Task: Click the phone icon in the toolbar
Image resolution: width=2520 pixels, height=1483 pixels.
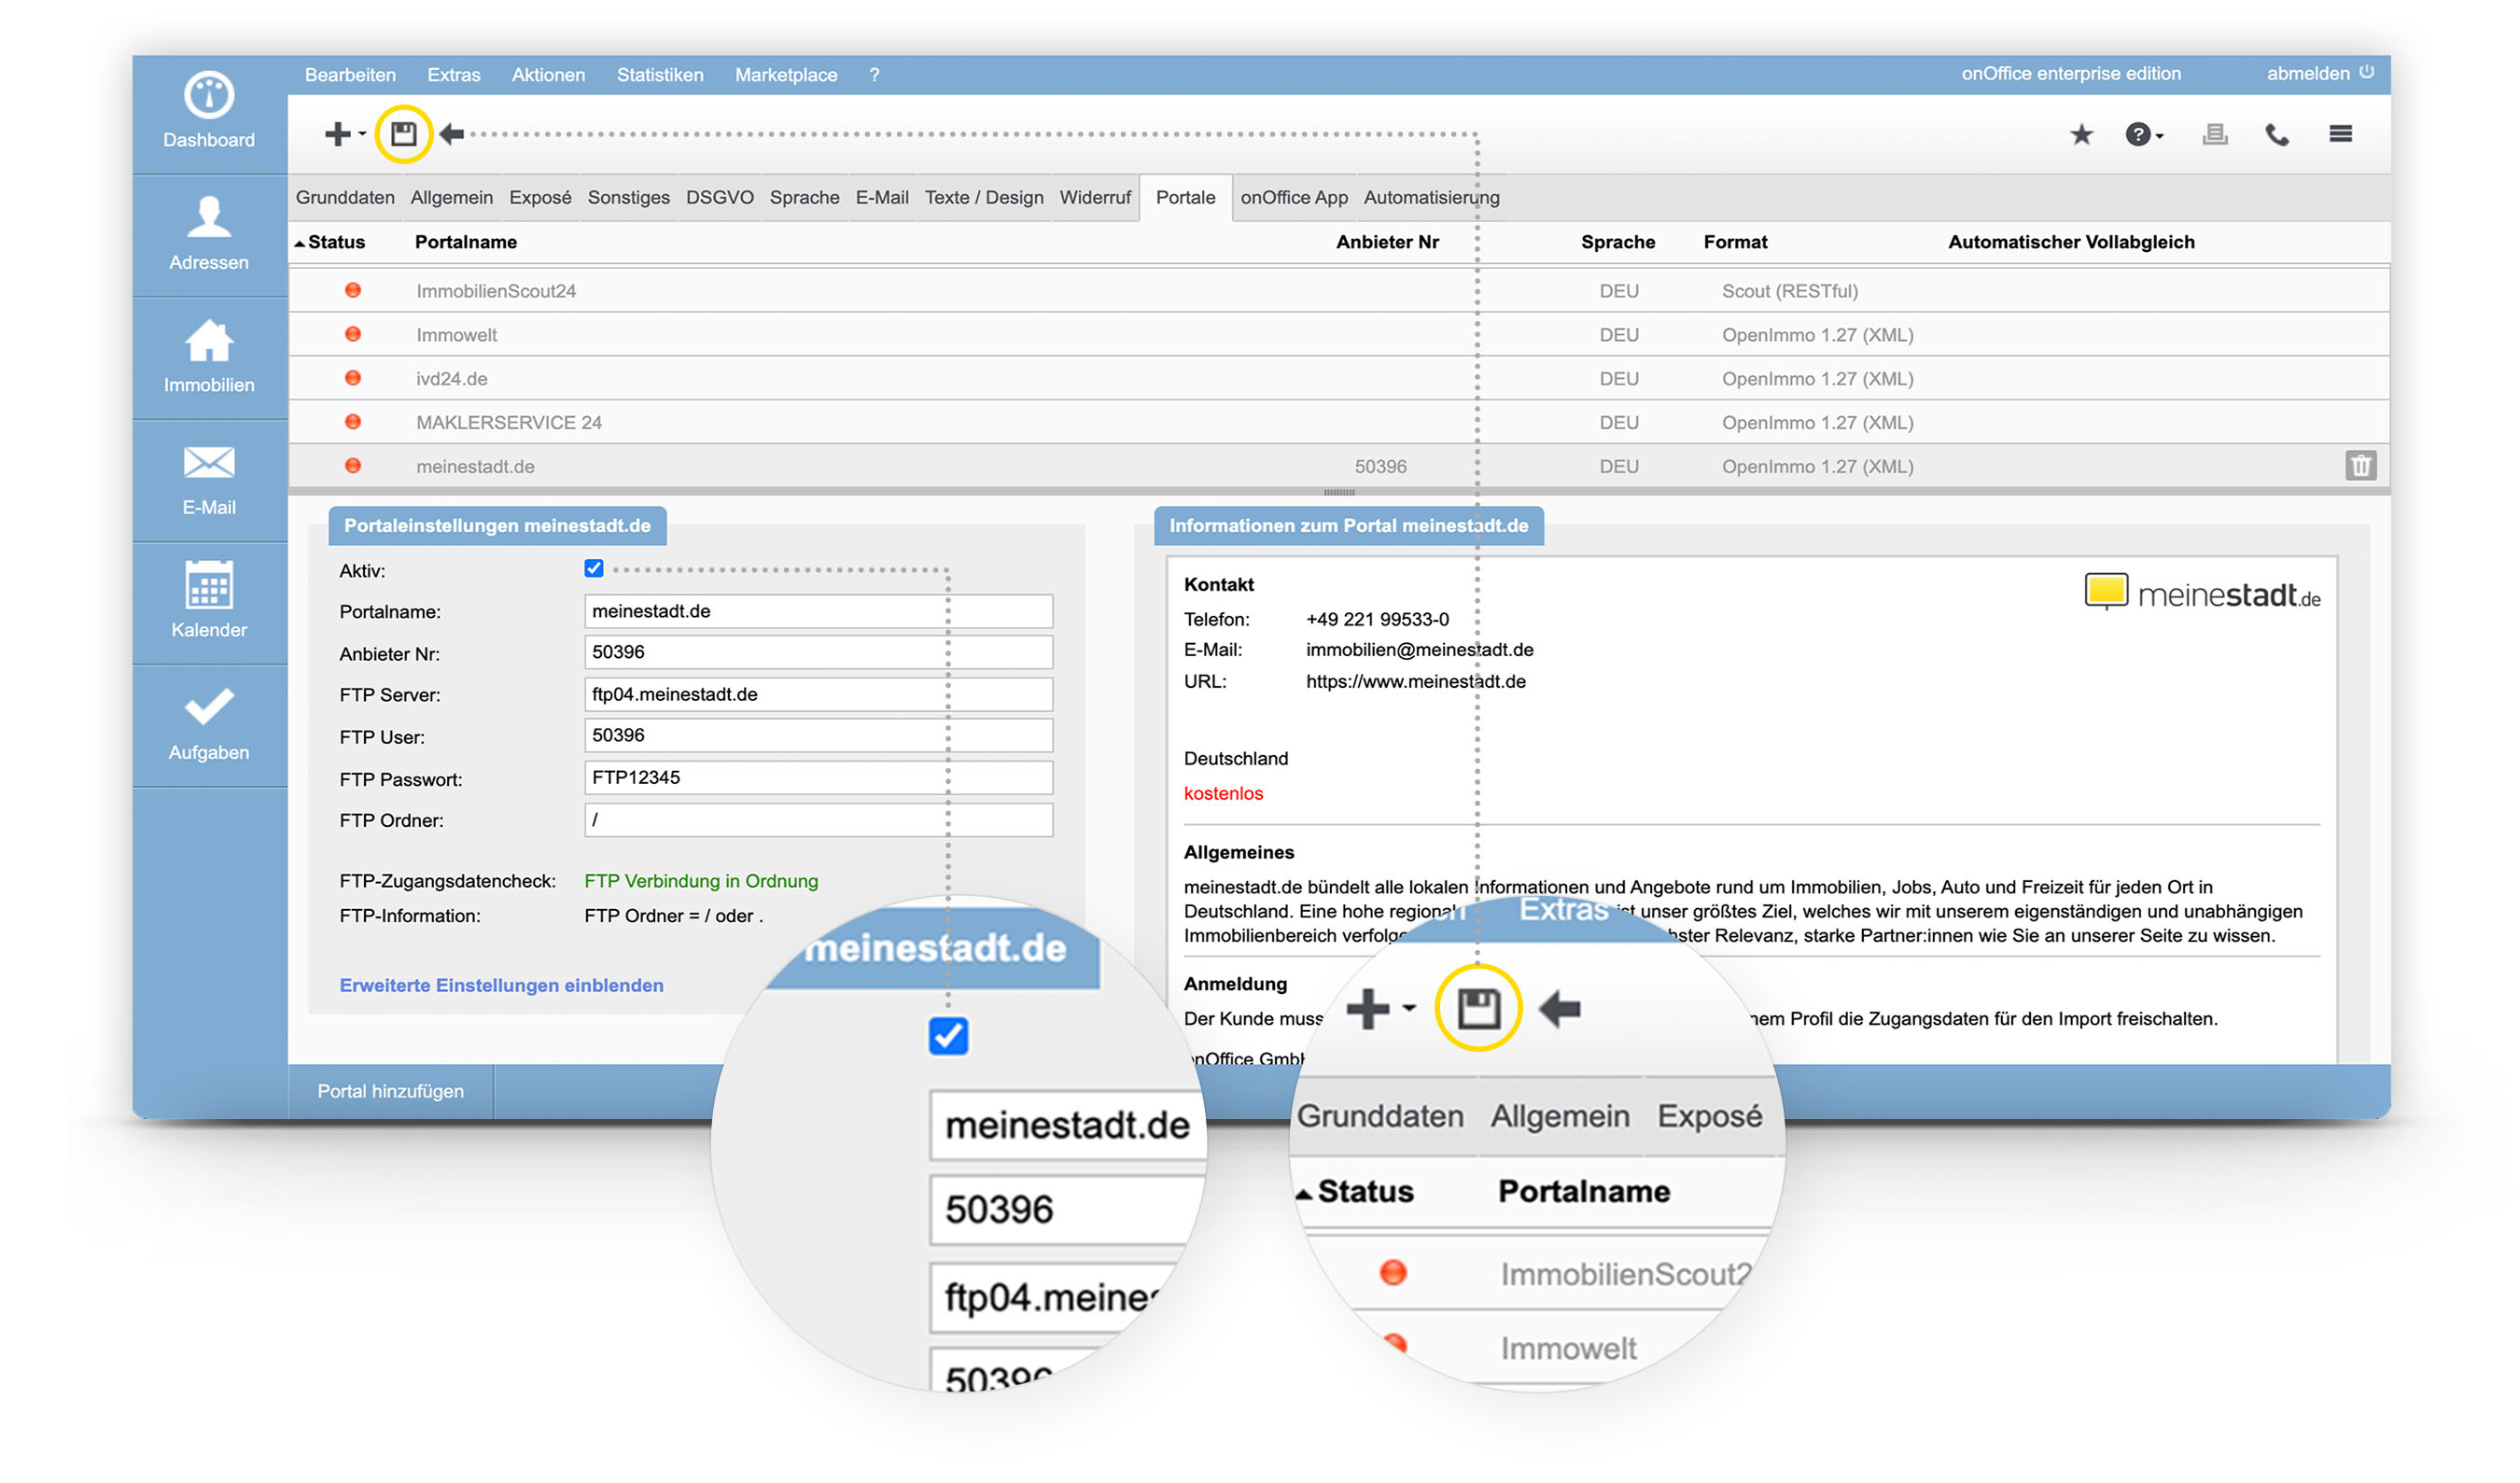Action: [x=2276, y=134]
